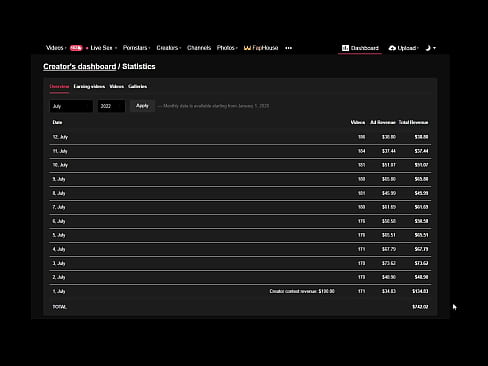Click the Ad Revenue column header
This screenshot has height=366, width=488.
click(383, 122)
